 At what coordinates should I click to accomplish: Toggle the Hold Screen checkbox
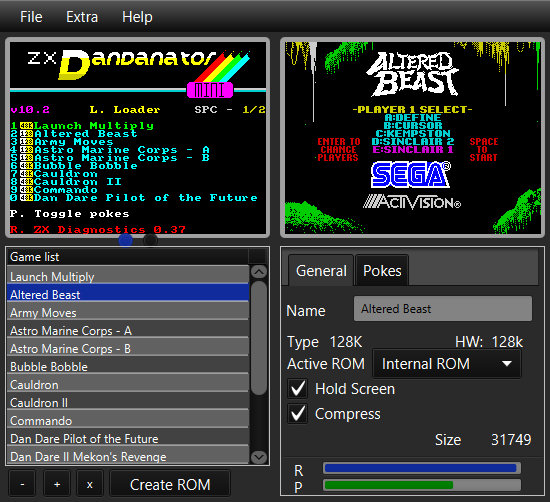tap(298, 388)
